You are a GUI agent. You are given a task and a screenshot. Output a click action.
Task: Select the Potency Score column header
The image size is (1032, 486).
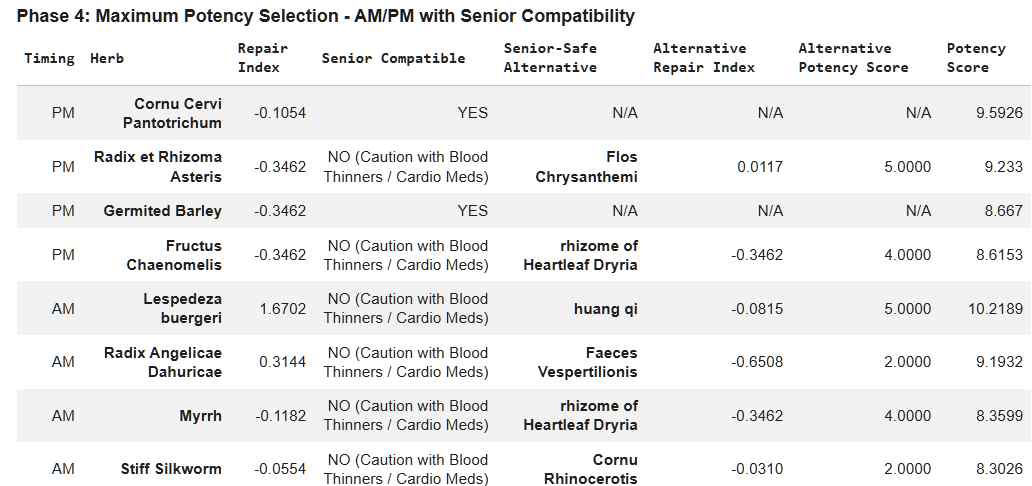[975, 58]
